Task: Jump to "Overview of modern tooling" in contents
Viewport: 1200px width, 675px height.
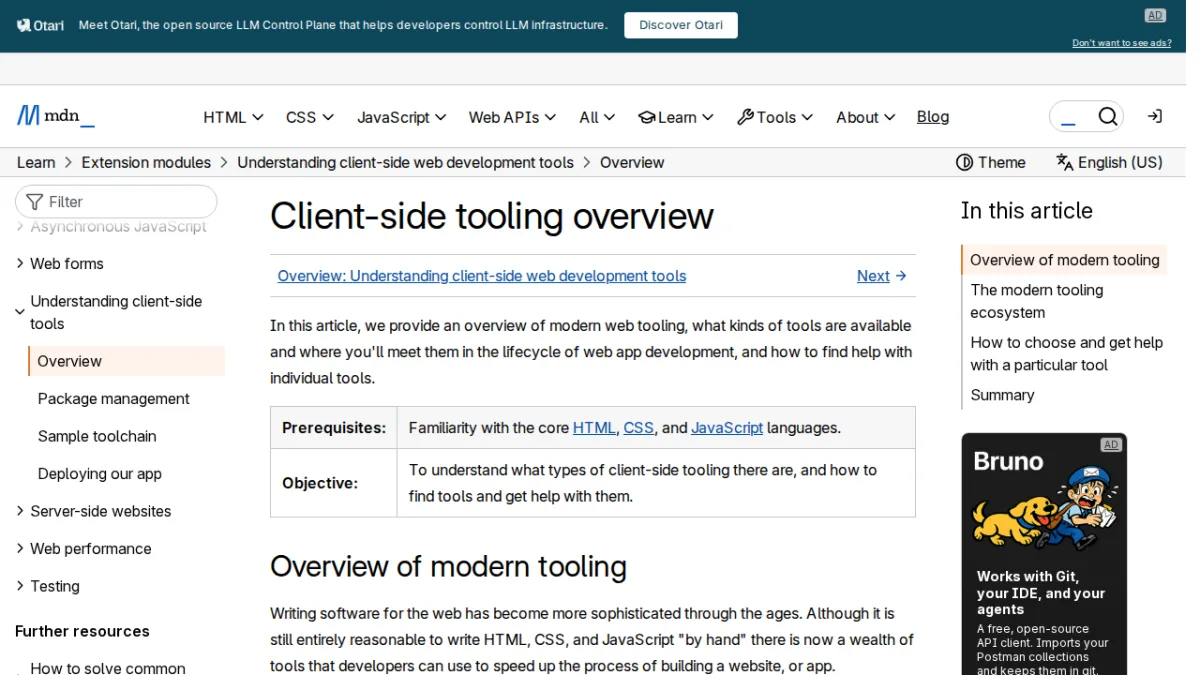Action: pyautogui.click(x=1065, y=260)
